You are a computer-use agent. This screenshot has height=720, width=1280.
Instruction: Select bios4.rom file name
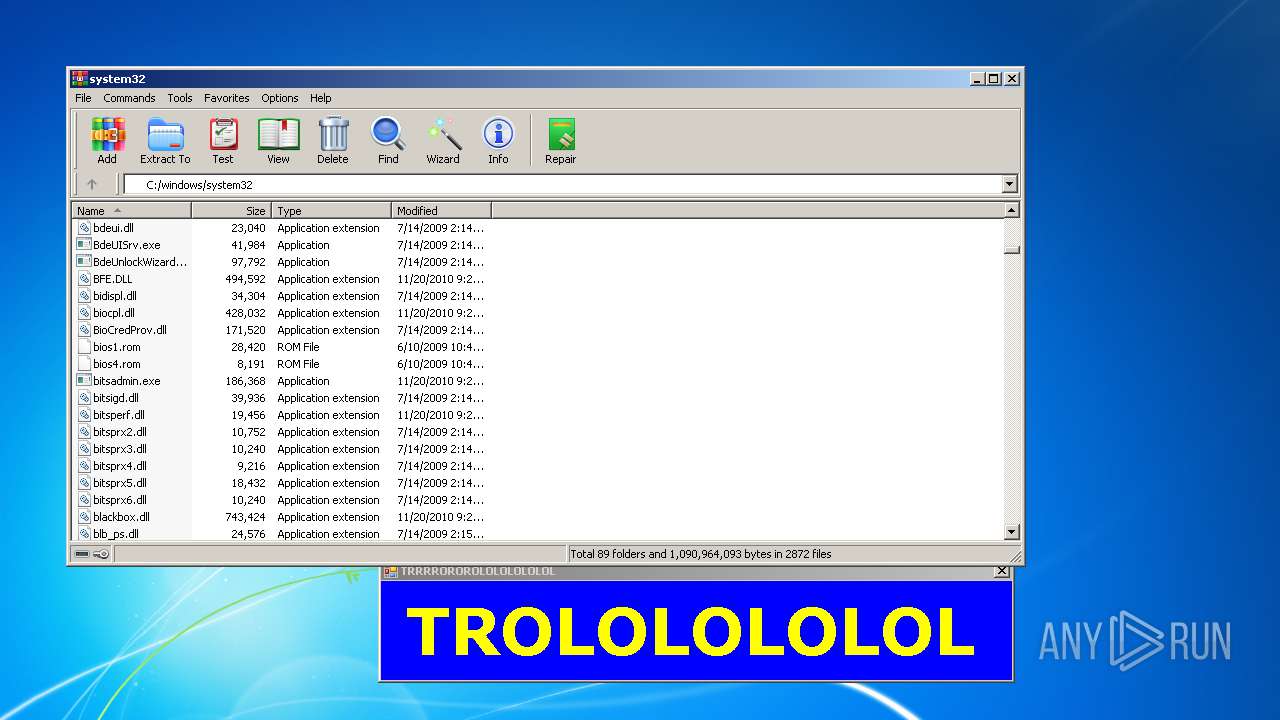click(117, 364)
